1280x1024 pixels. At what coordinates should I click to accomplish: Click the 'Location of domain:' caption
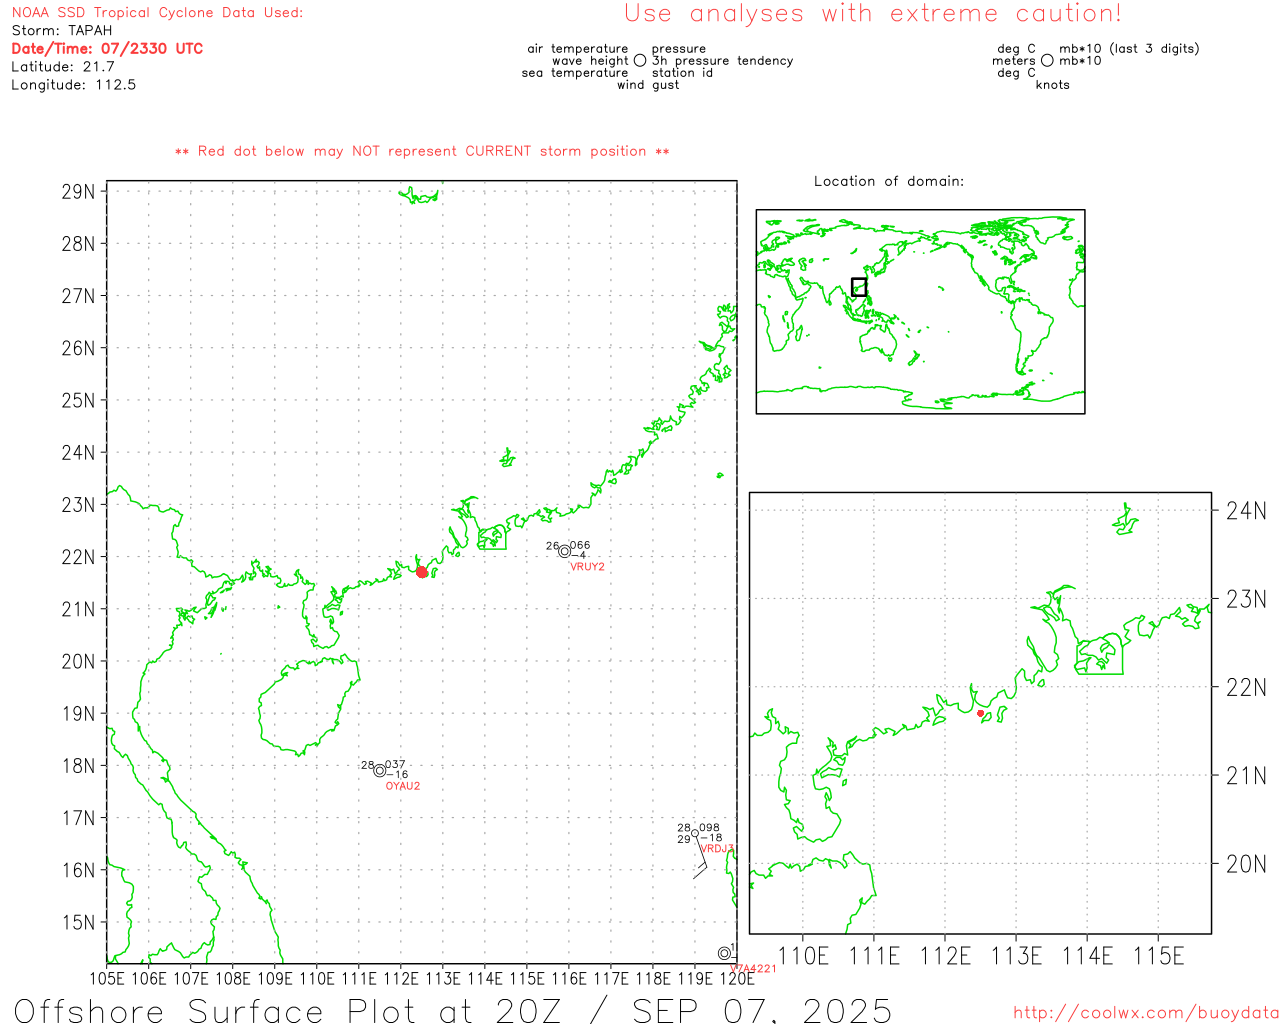coord(889,181)
